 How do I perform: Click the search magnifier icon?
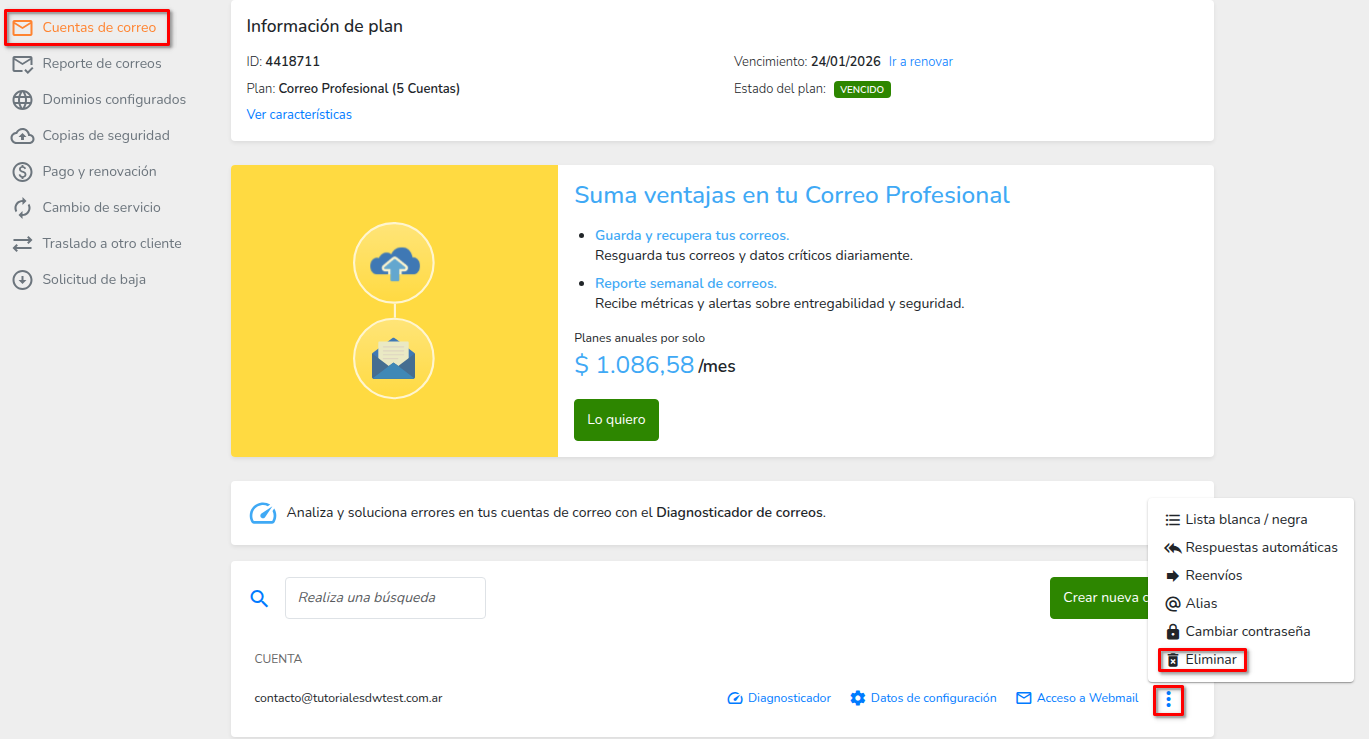tap(259, 598)
